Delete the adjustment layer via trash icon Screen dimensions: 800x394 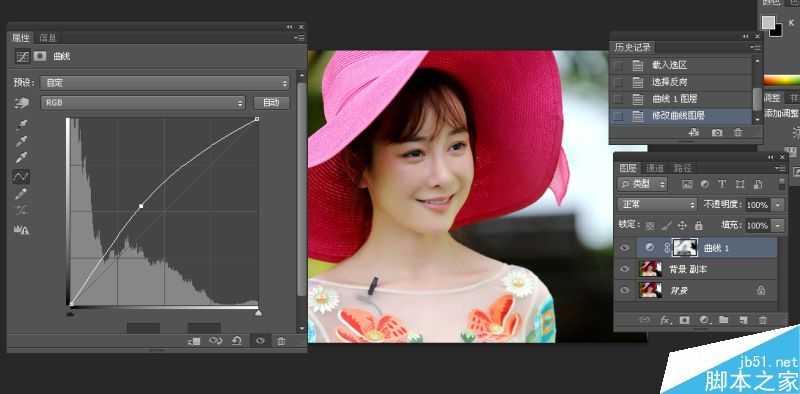coord(281,341)
